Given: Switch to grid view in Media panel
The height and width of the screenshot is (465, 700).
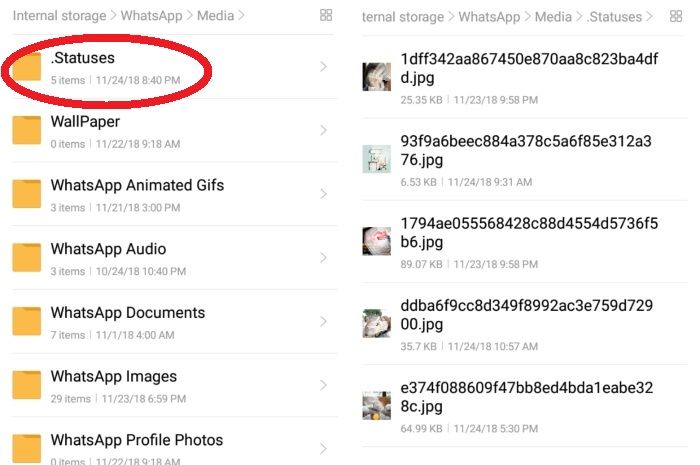Looking at the screenshot, I should coord(326,15).
